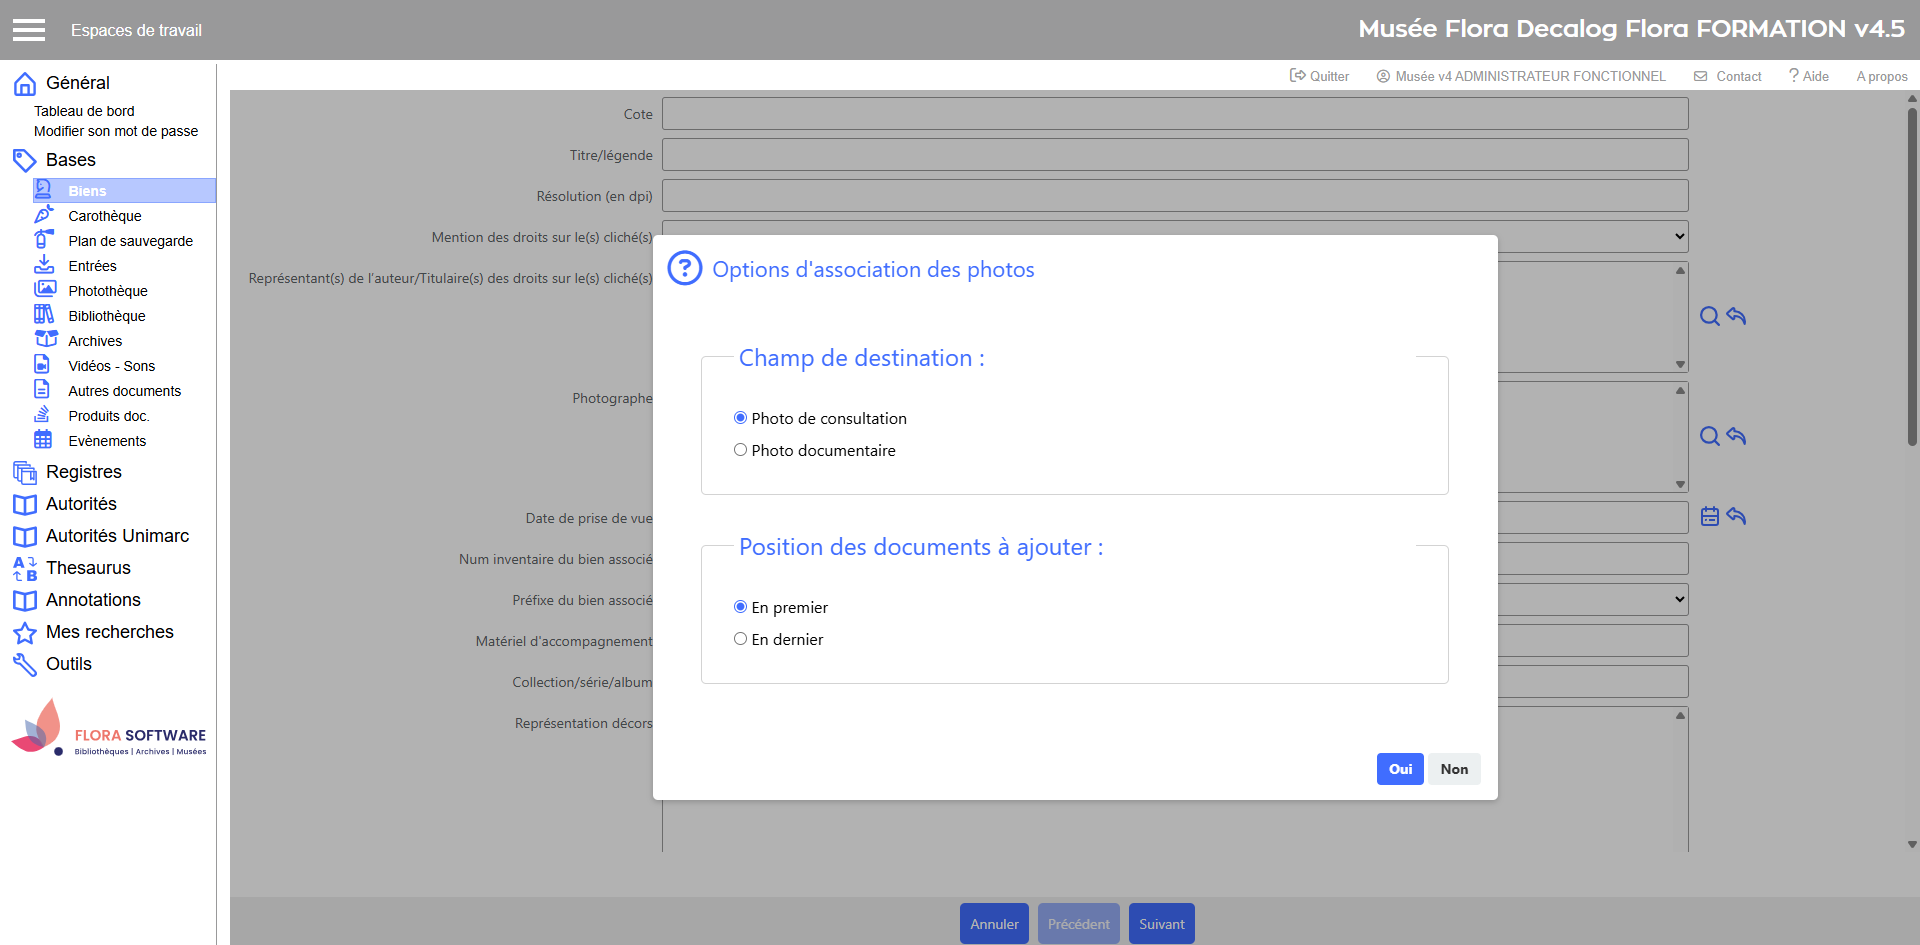The width and height of the screenshot is (1920, 945).
Task: Confirm dialog with Oui button
Action: 1400,769
